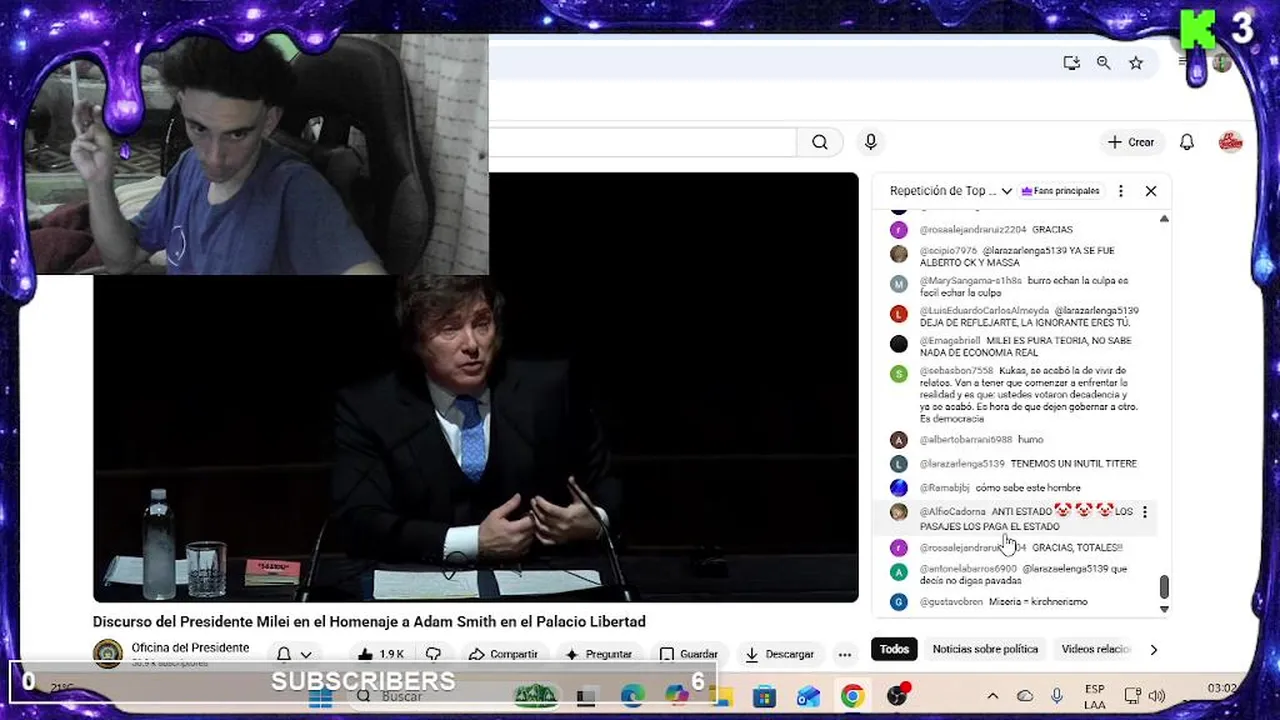Open the Oficina del Presidente channel link
1280x720 pixels.
click(x=190, y=648)
